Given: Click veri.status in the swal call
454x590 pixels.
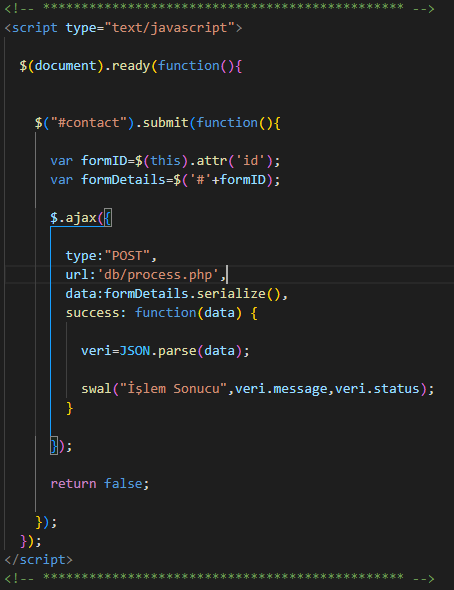Looking at the screenshot, I should [x=377, y=388].
